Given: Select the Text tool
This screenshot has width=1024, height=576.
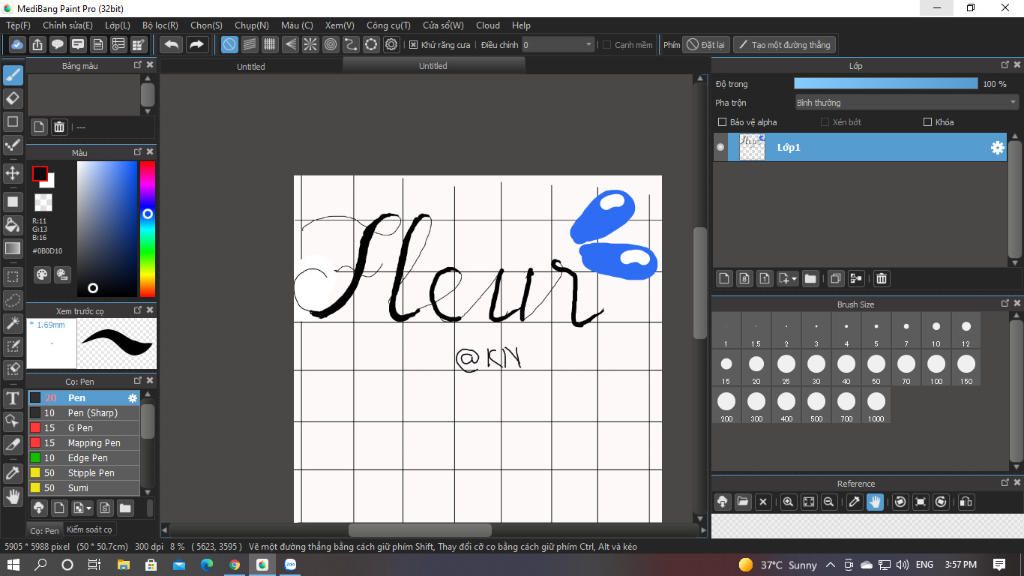Looking at the screenshot, I should [12, 398].
